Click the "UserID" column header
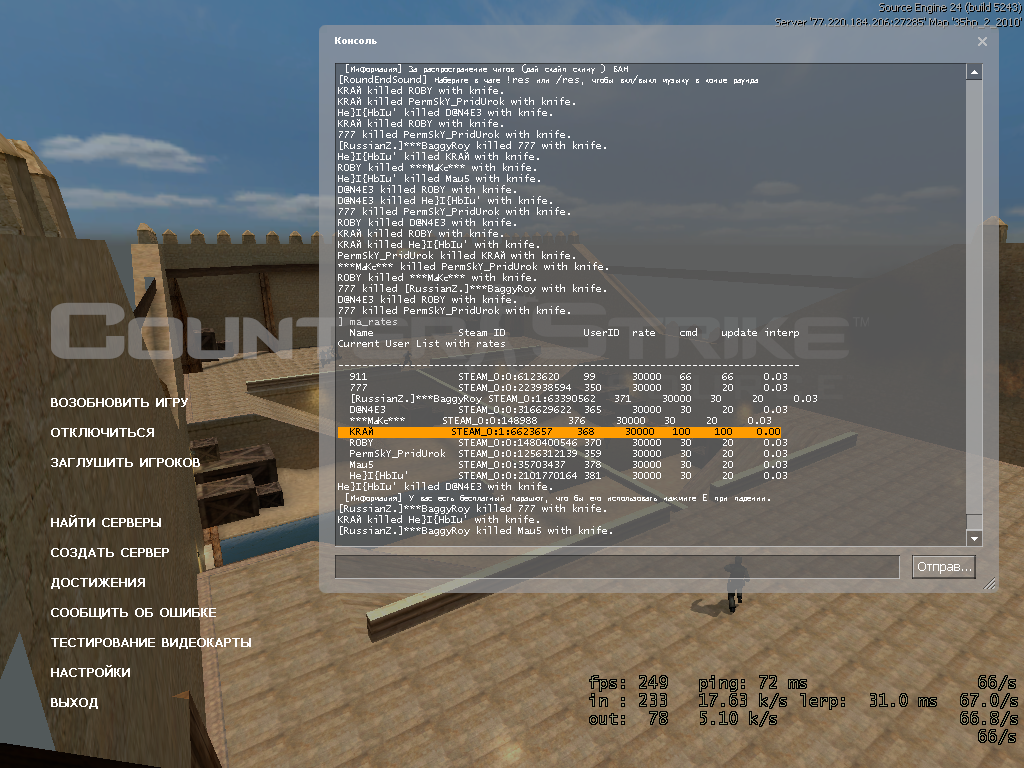The height and width of the screenshot is (768, 1024). coord(601,333)
